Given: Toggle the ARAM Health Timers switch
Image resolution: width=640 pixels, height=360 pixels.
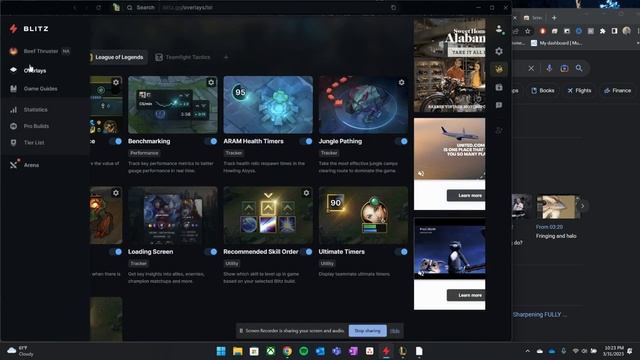Looking at the screenshot, I should point(306,141).
